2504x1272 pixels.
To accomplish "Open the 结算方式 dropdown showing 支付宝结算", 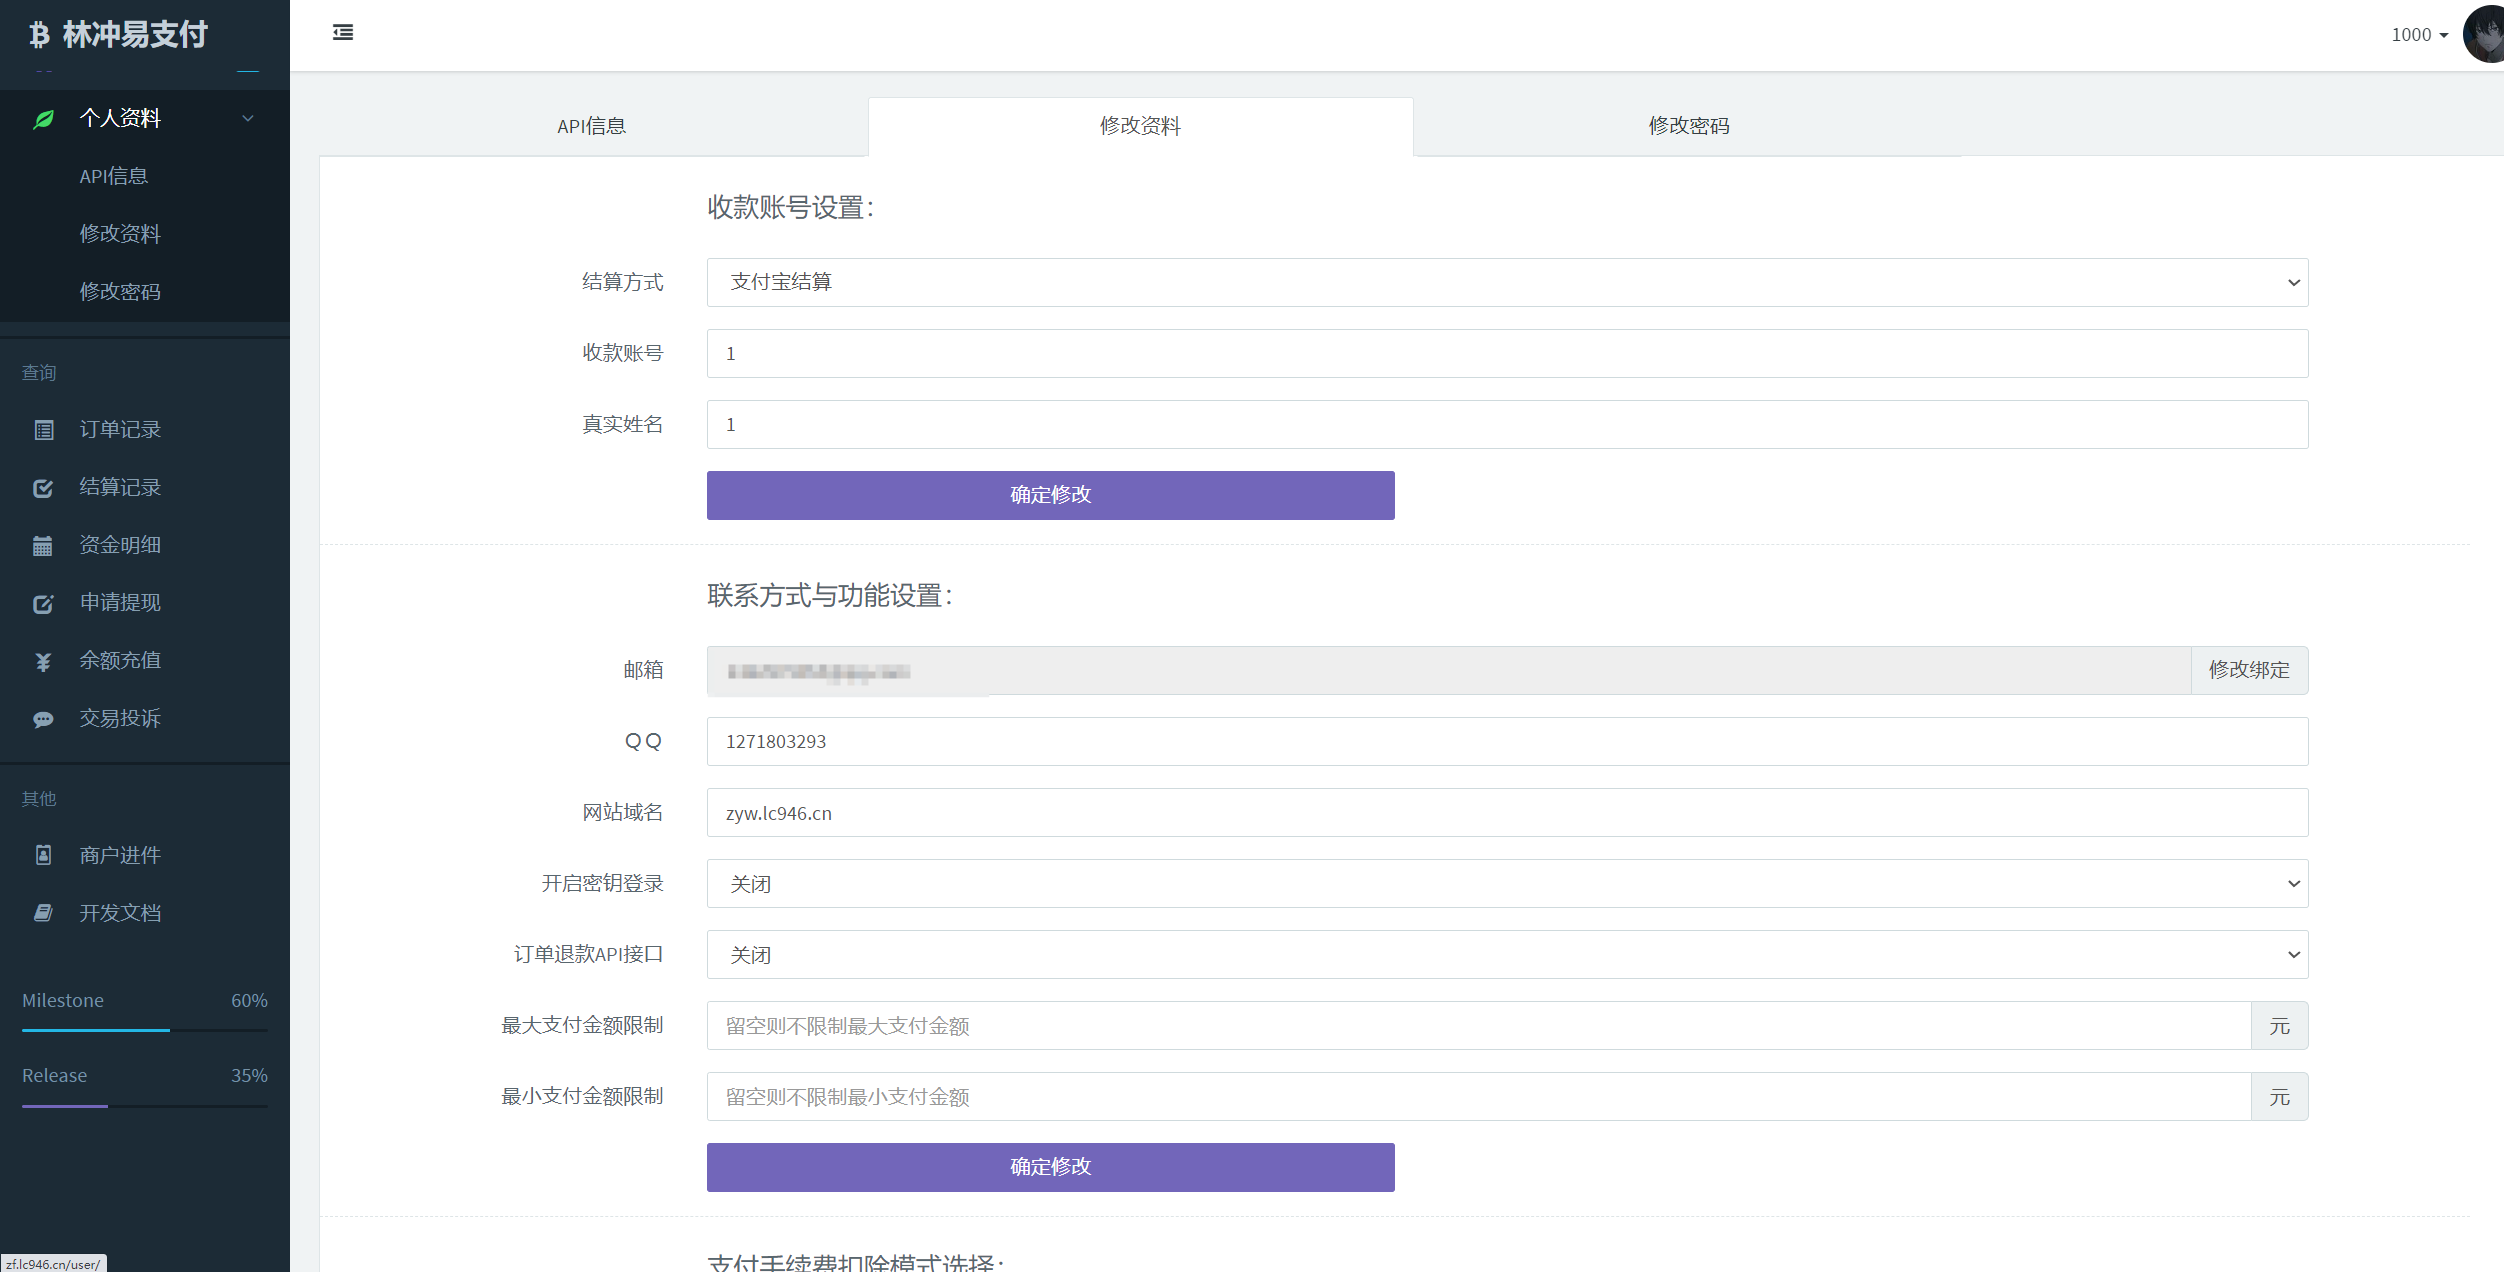I will 1505,282.
